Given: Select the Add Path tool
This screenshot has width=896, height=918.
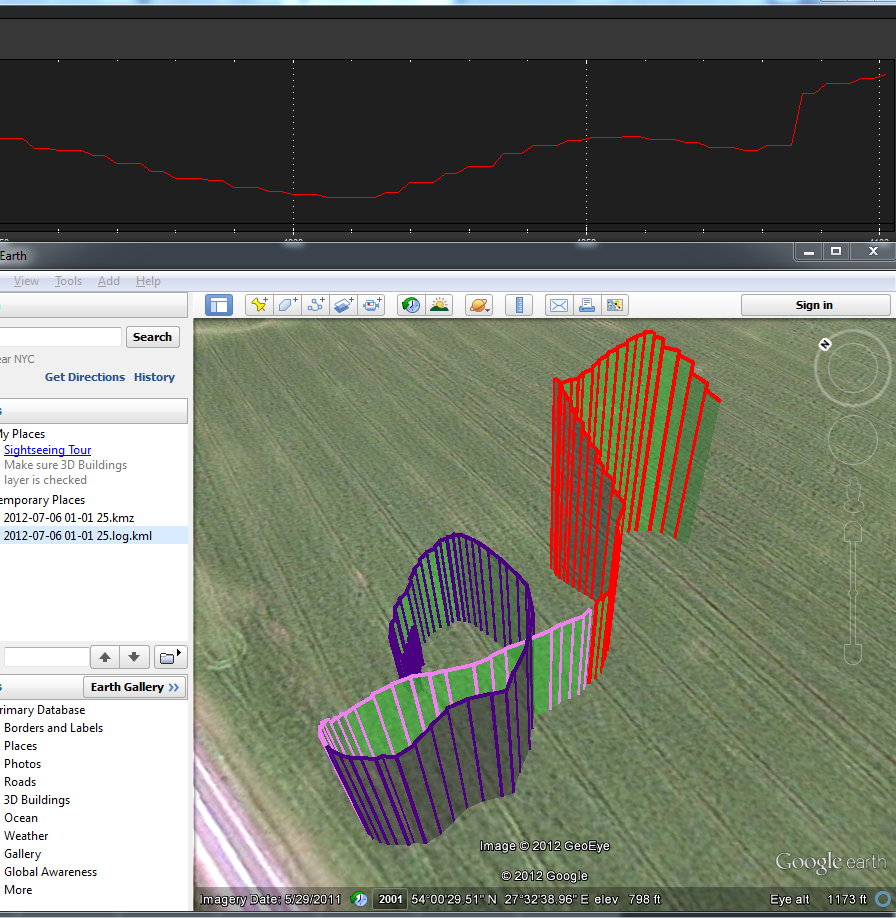Looking at the screenshot, I should [316, 305].
